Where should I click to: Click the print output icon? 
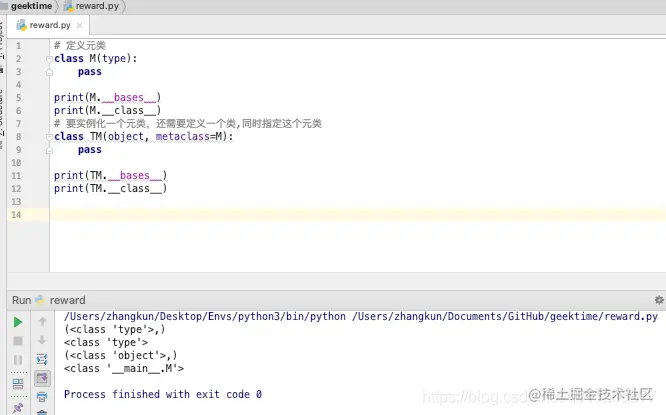pos(42,397)
